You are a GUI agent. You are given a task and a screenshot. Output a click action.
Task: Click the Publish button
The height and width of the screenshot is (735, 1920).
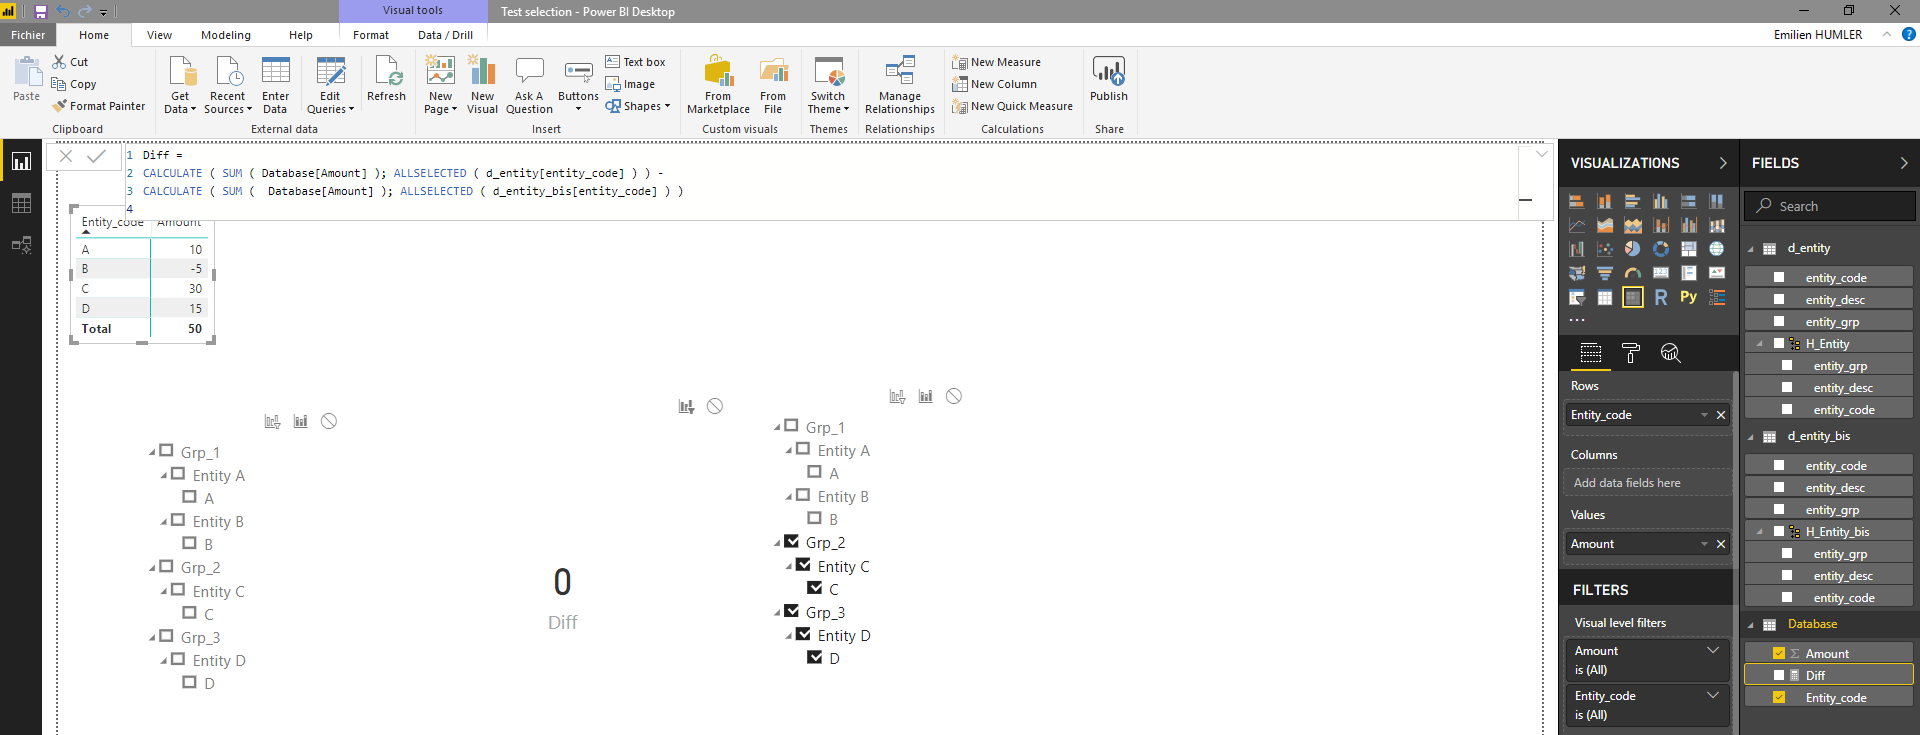point(1109,80)
